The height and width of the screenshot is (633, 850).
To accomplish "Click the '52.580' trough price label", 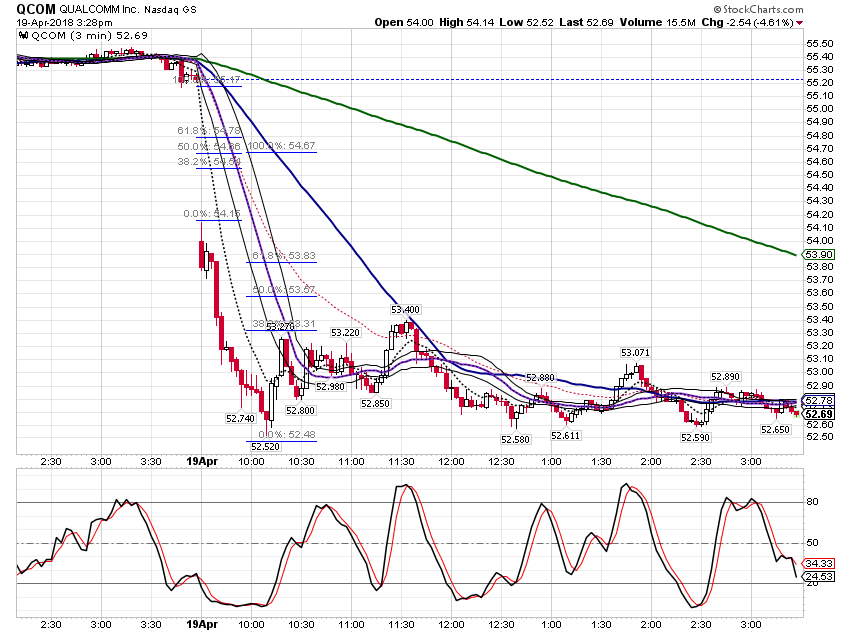I will coord(515,439).
